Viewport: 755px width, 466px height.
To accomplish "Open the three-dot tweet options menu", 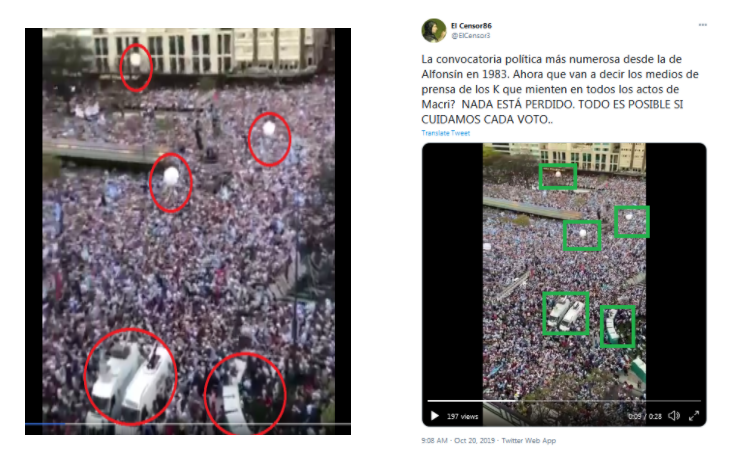I will click(x=703, y=25).
